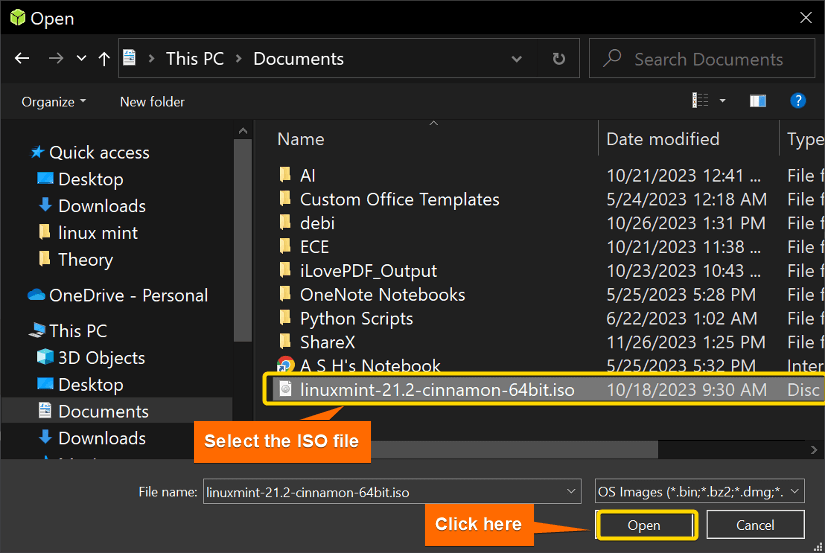Refresh the Documents folder view

(x=559, y=58)
